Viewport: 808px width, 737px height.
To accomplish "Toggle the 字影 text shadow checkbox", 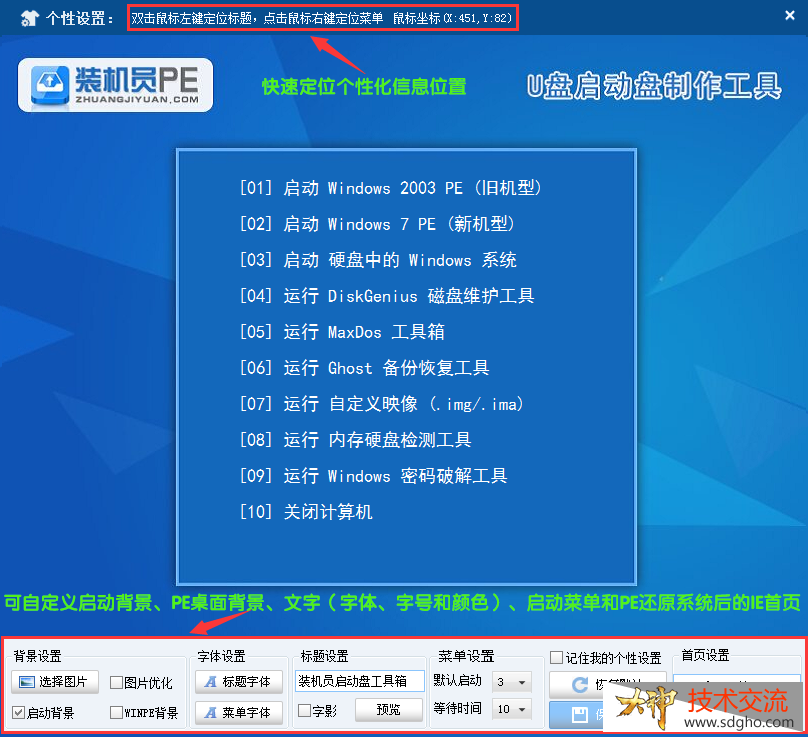I will pos(305,711).
